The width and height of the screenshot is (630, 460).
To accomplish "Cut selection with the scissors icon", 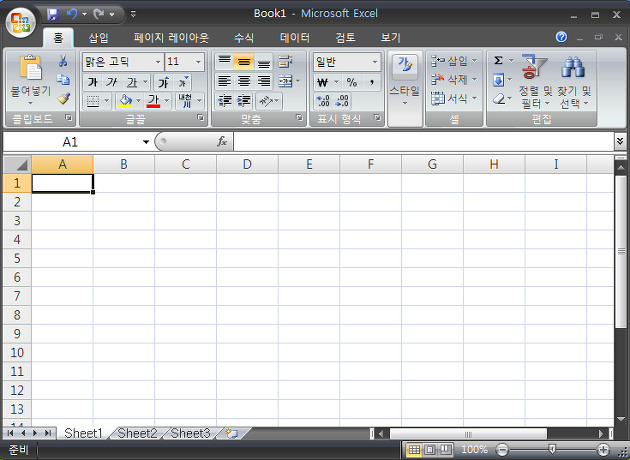I will point(63,61).
